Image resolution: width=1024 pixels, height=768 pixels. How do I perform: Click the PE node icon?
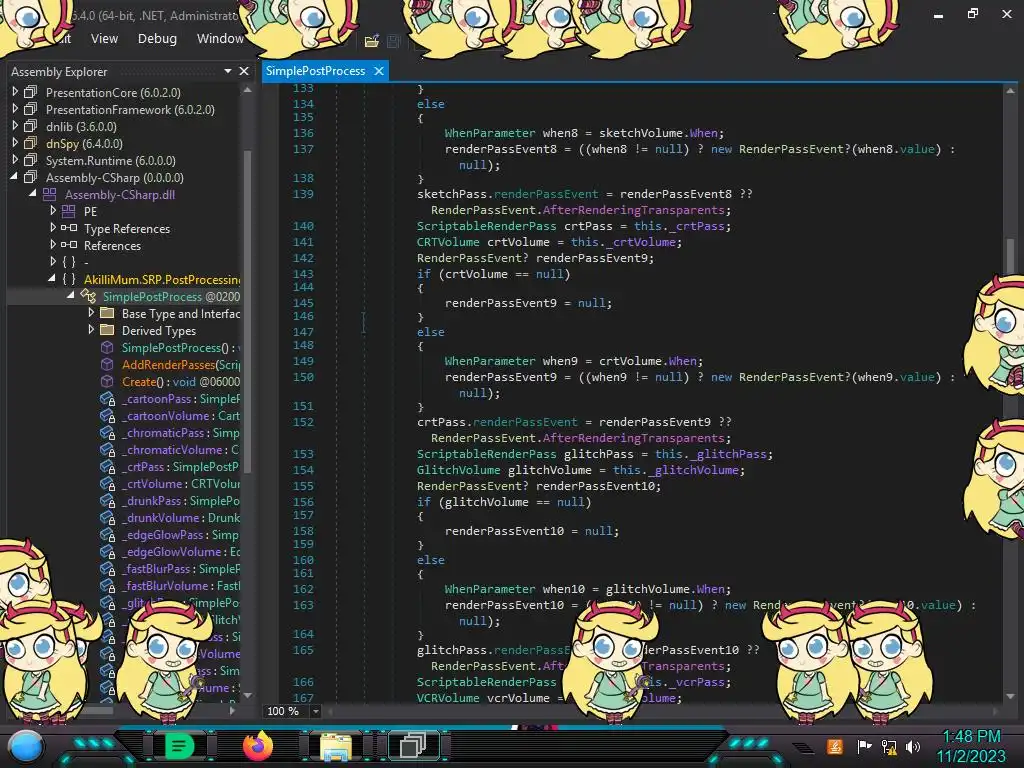click(x=69, y=211)
